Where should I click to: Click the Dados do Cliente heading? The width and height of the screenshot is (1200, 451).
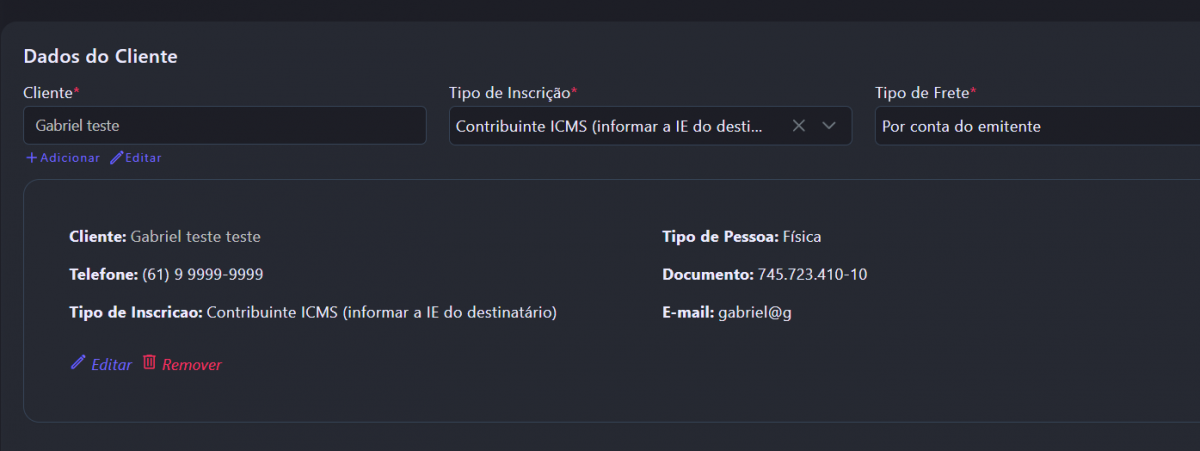pyautogui.click(x=100, y=57)
